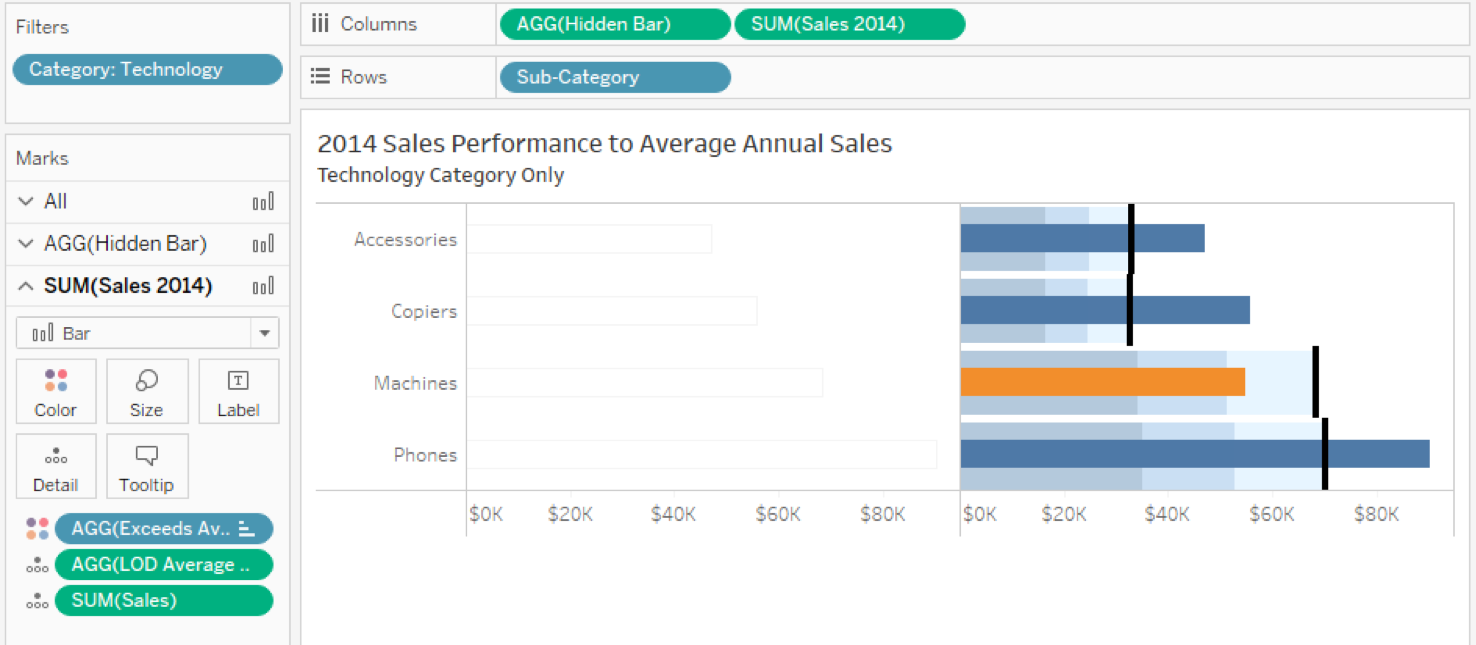Open the Color property on the Marks card
Screen dimensions: 1476x645
pos(56,391)
